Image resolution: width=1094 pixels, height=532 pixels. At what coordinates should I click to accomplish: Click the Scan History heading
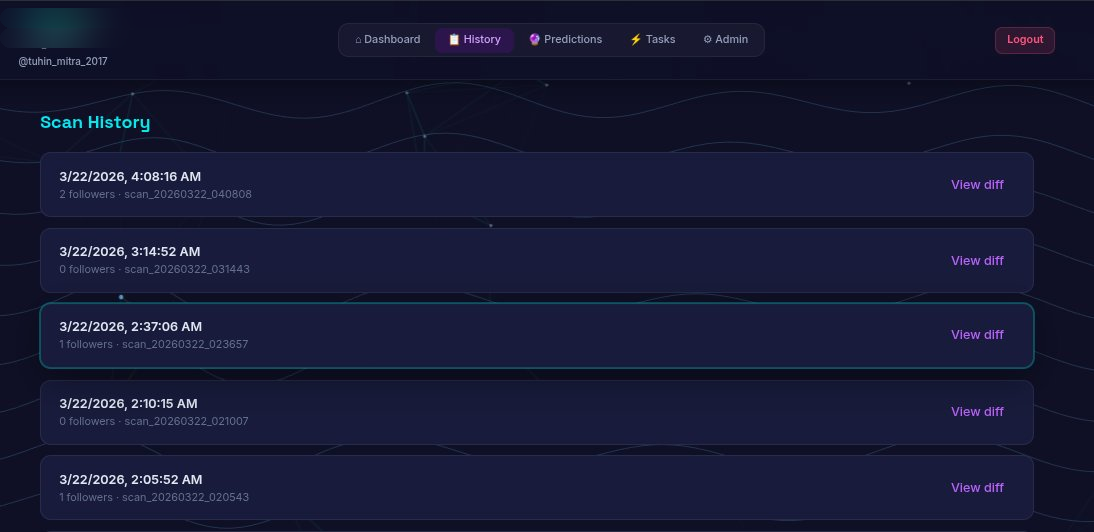pos(95,122)
